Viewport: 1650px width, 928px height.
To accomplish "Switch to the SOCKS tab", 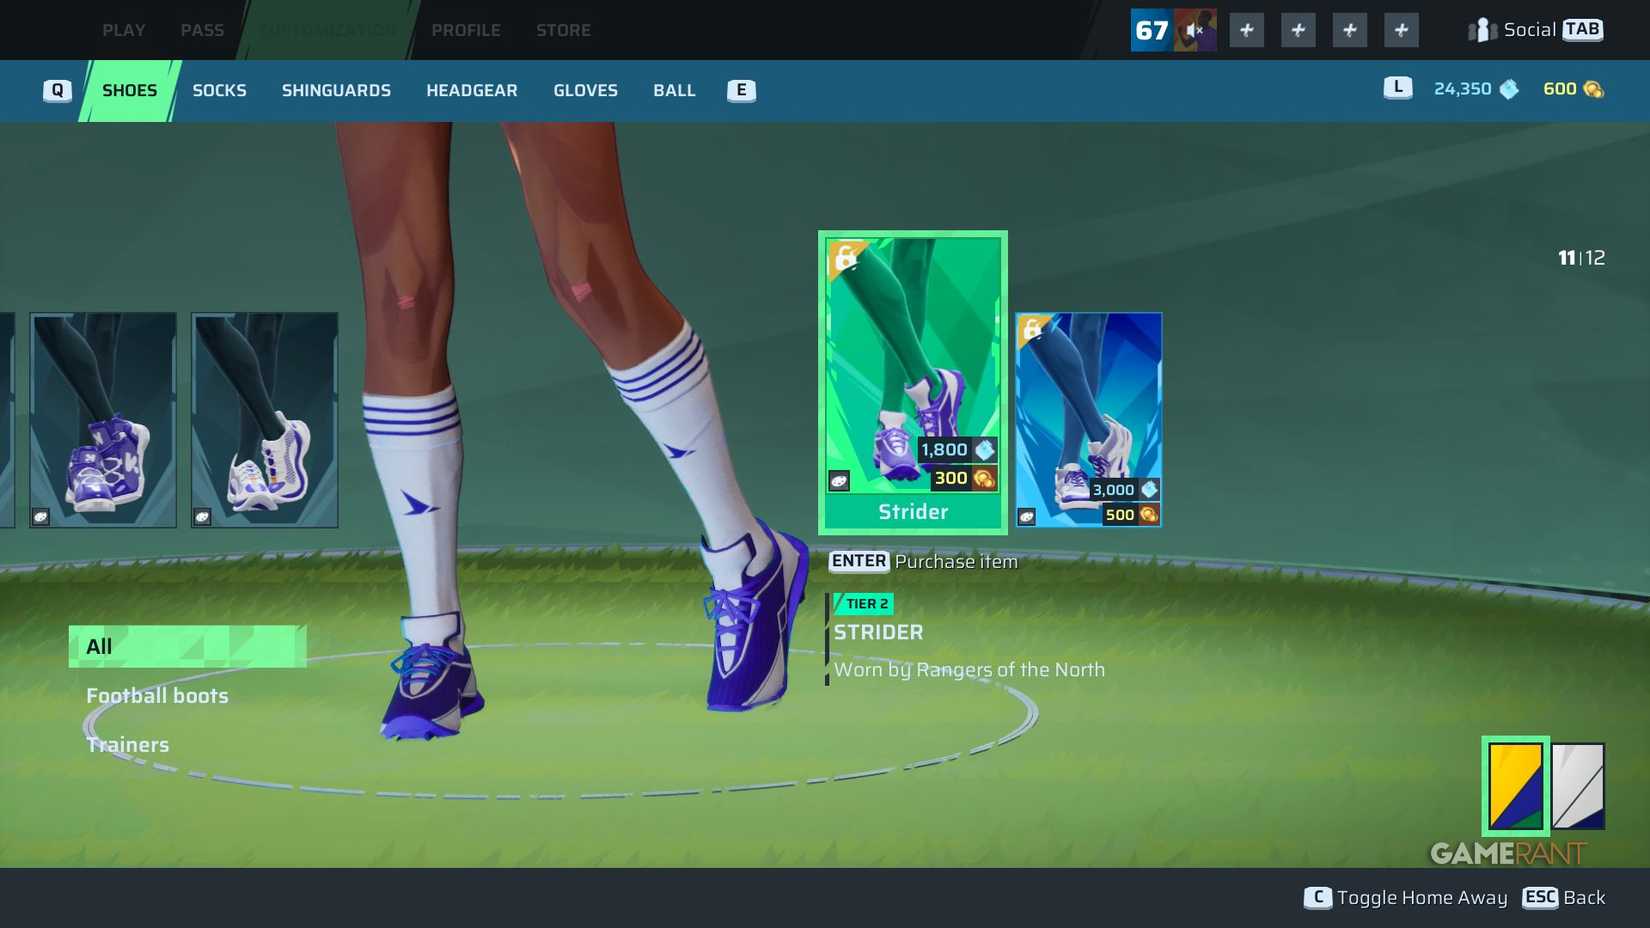I will pyautogui.click(x=219, y=90).
